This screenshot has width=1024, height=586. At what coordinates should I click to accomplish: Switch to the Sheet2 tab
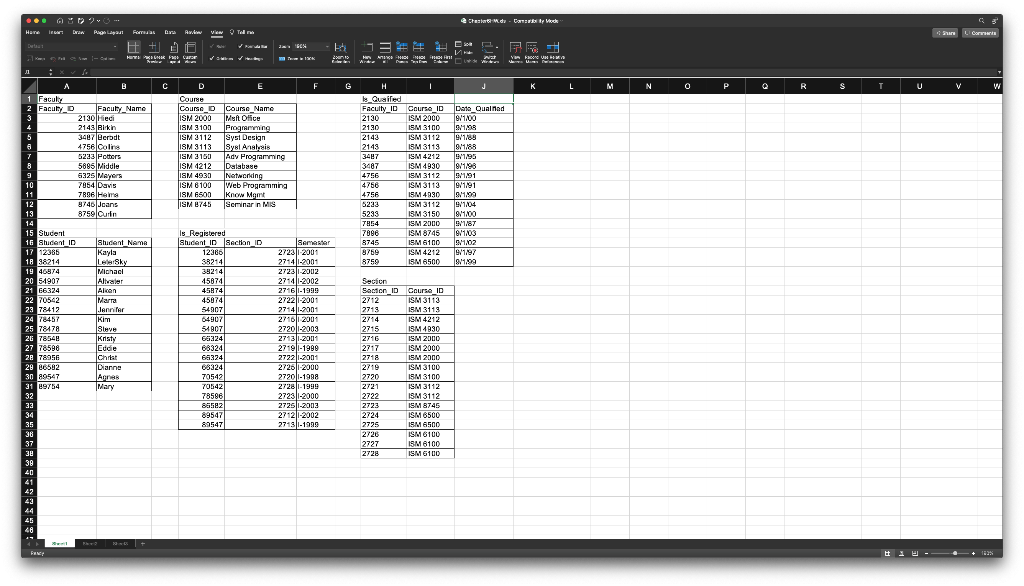coord(88,543)
